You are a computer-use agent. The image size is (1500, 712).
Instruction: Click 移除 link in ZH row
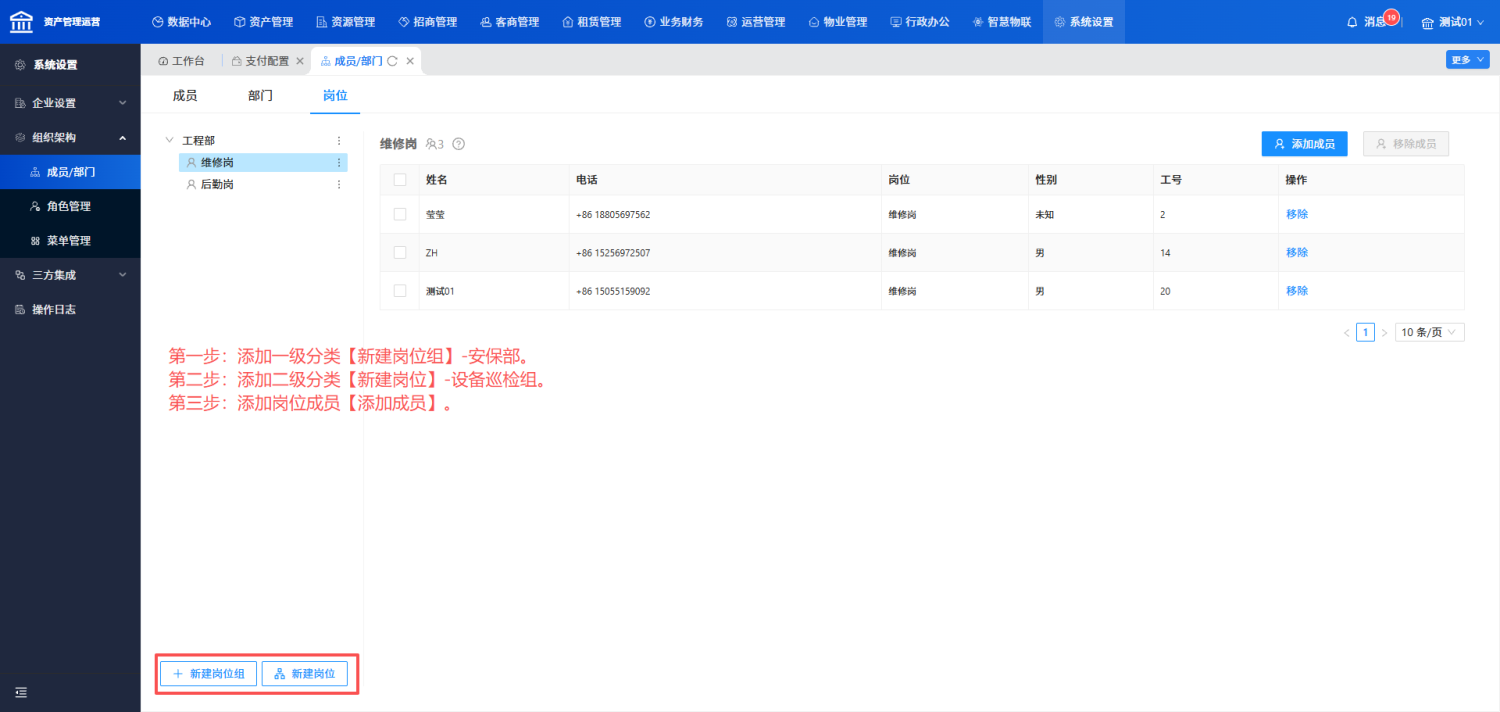(1297, 253)
